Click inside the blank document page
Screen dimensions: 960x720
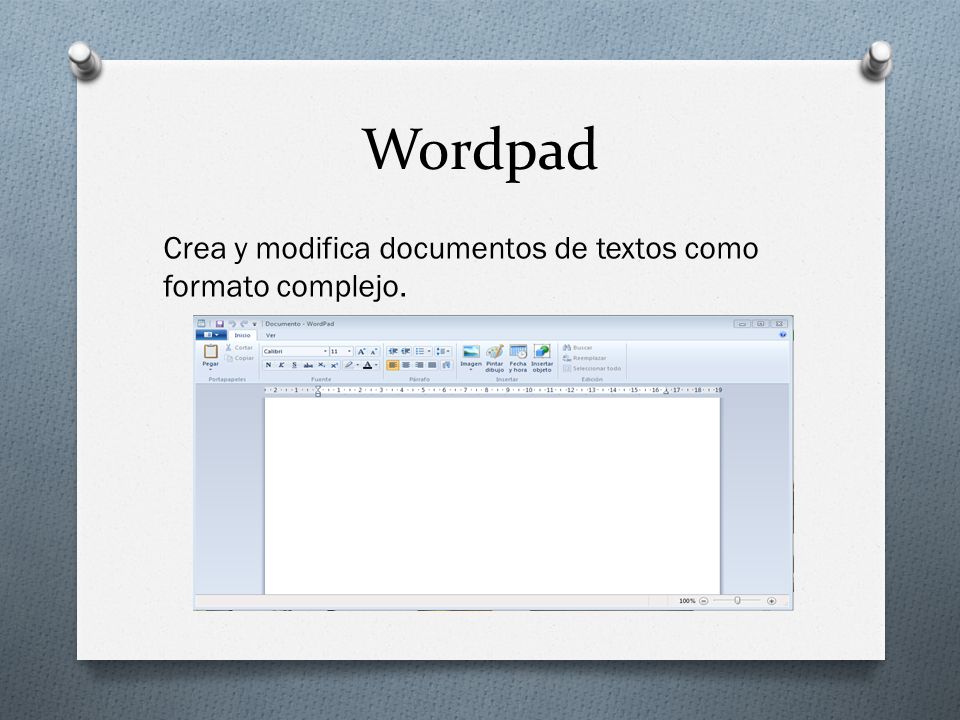(x=492, y=496)
